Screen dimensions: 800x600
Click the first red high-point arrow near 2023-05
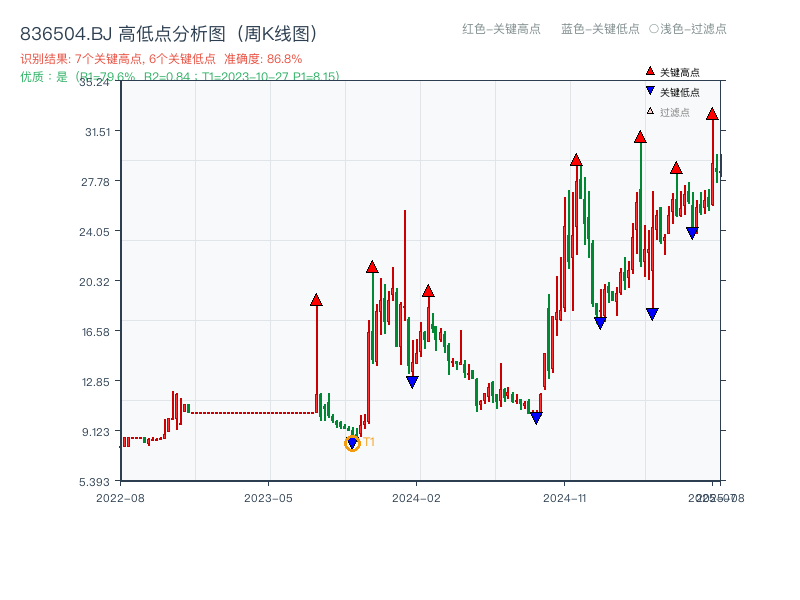coord(317,299)
